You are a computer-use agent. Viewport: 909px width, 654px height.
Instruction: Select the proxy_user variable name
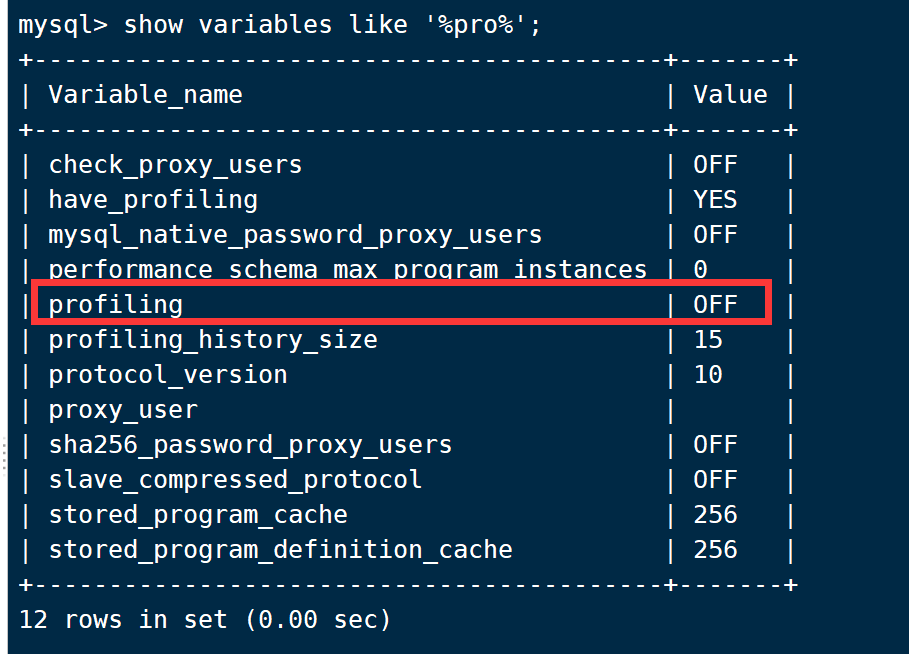click(x=123, y=410)
